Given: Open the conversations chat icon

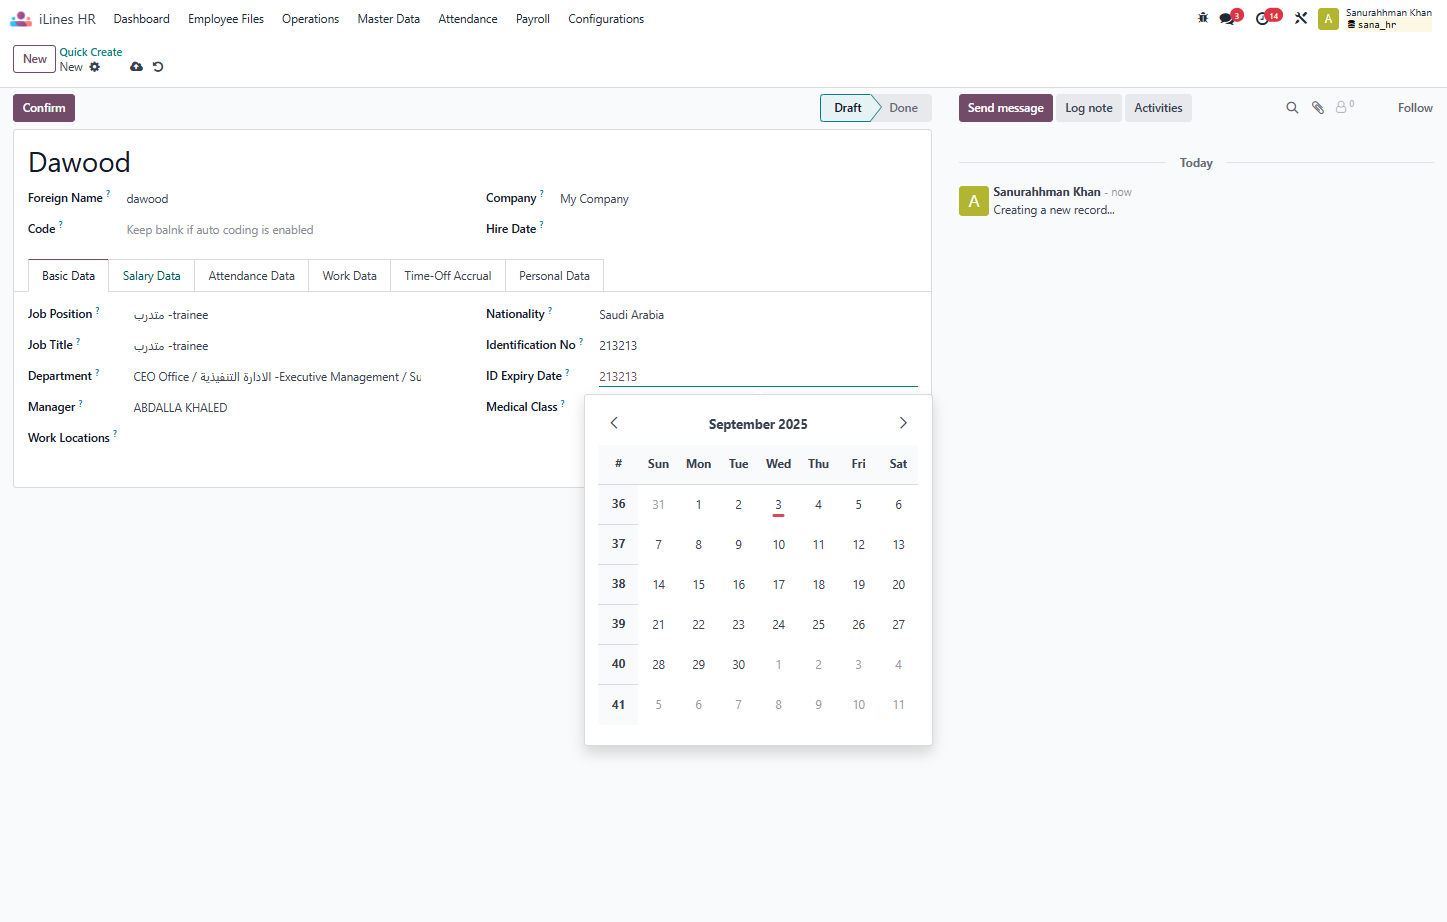Looking at the screenshot, I should [1229, 18].
